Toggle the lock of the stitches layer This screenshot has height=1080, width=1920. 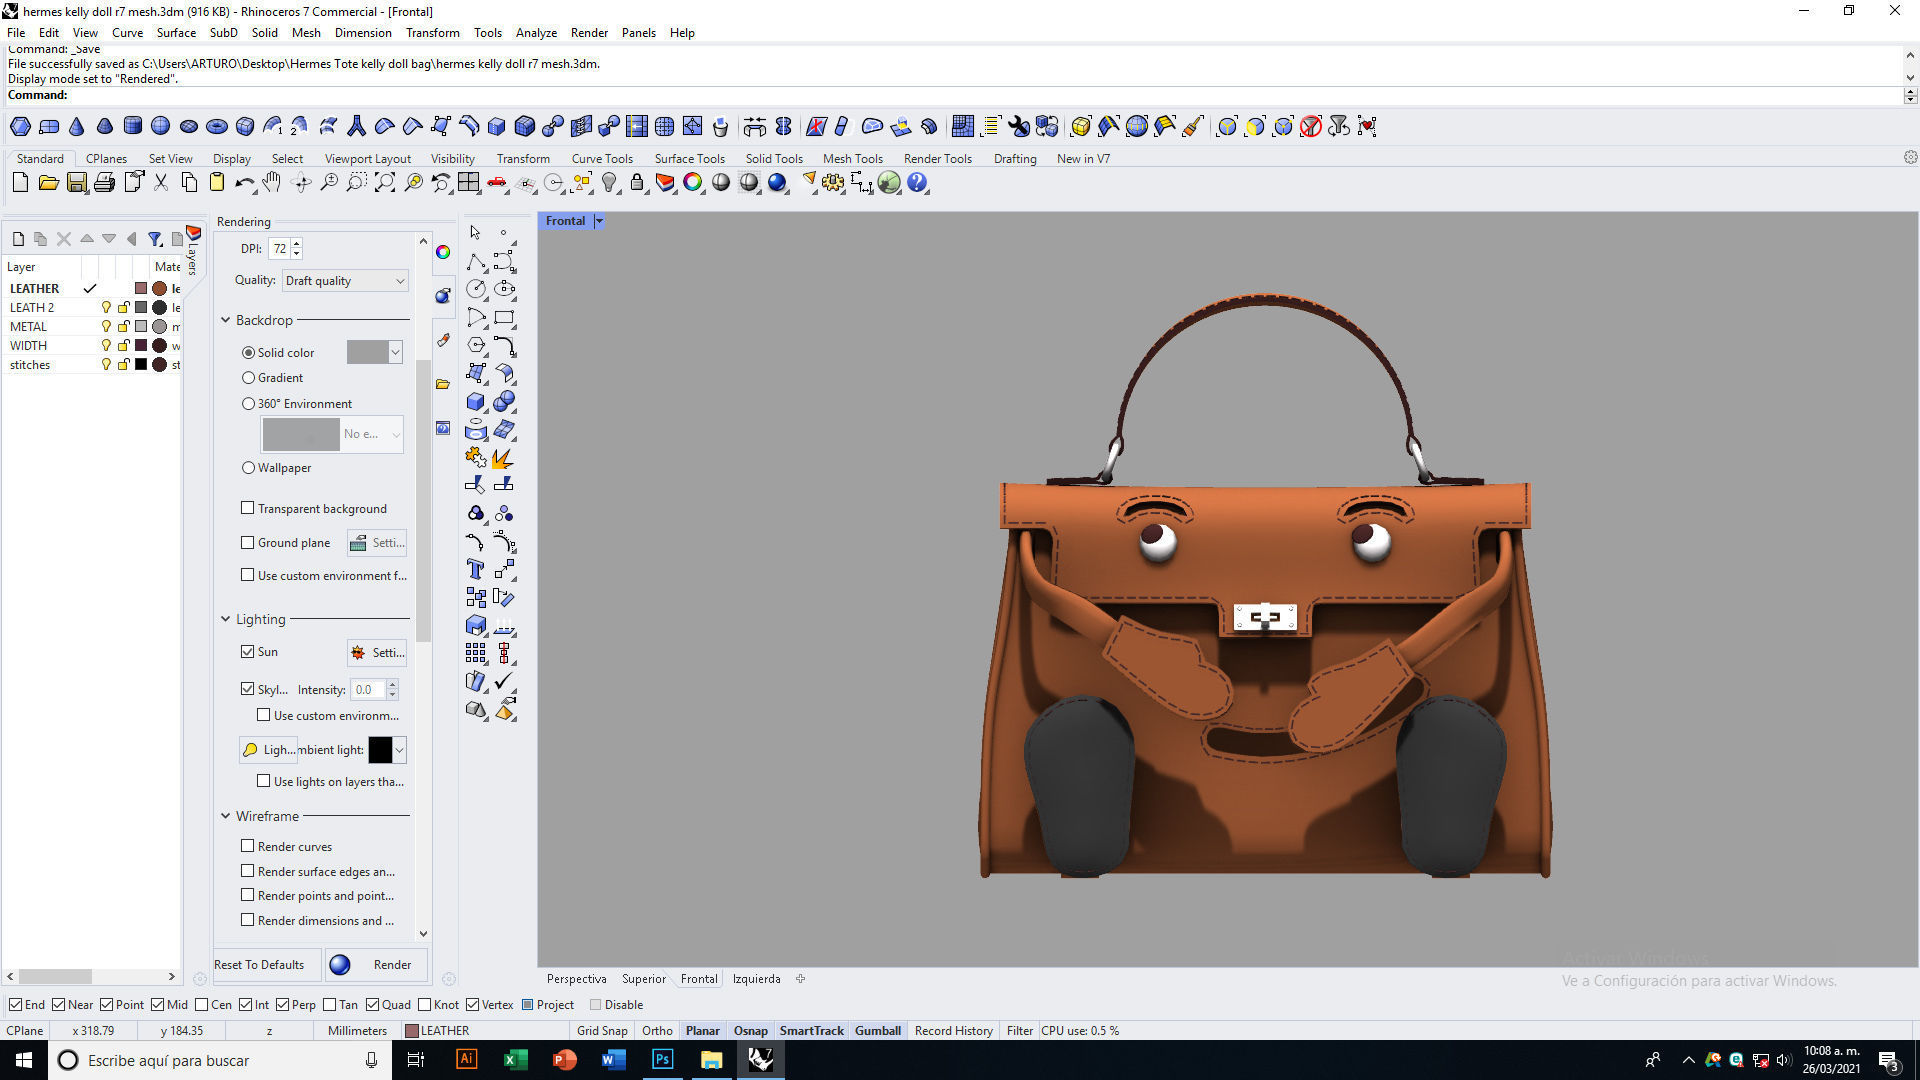tap(123, 365)
